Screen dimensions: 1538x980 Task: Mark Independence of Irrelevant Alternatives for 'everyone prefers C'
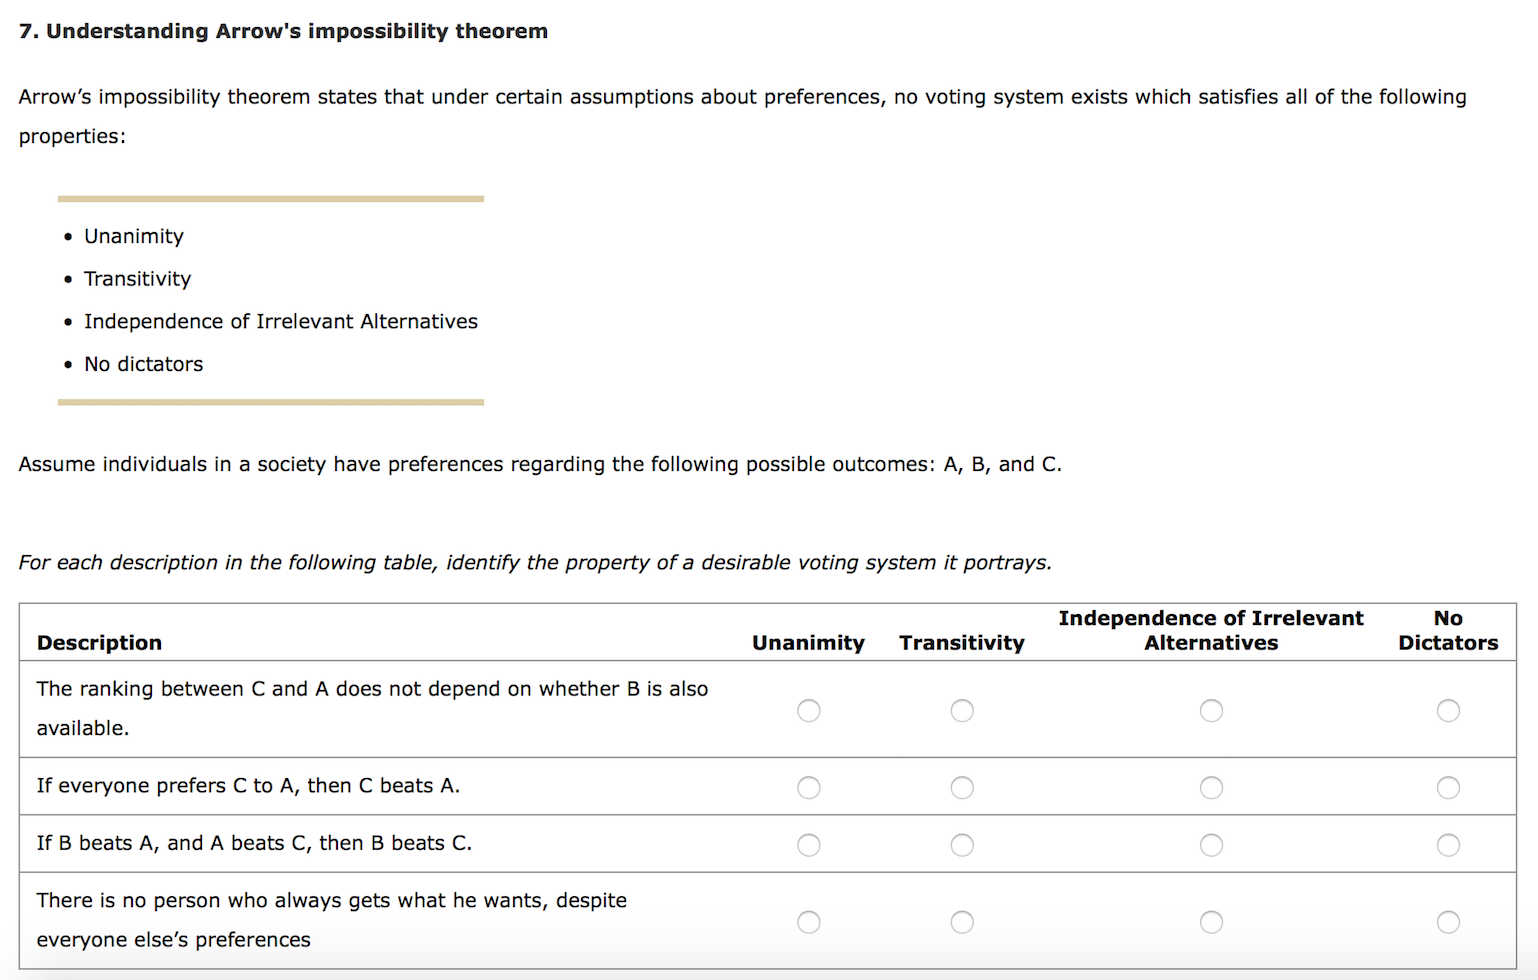pyautogui.click(x=1211, y=788)
